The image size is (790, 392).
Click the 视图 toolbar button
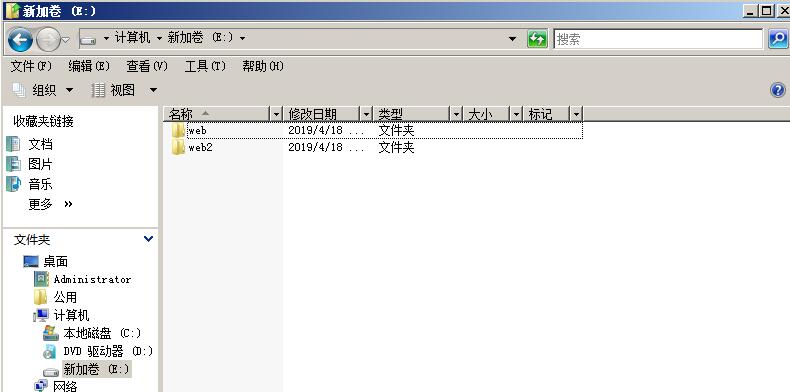pos(114,90)
